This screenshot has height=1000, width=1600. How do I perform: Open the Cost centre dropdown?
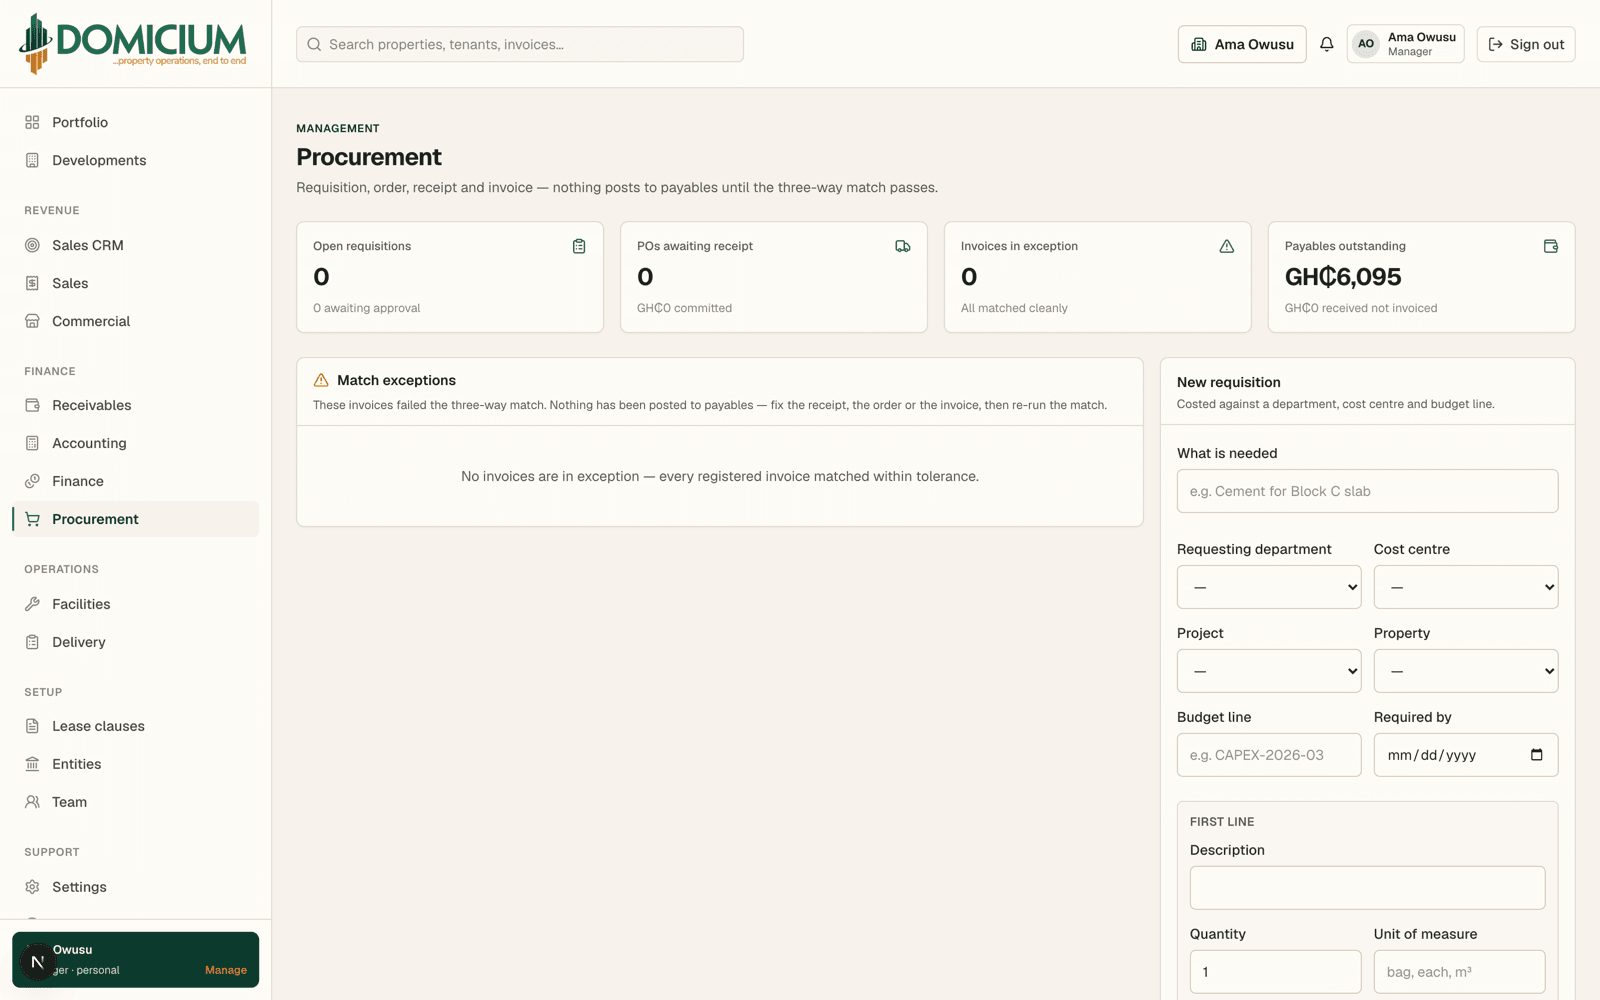[x=1466, y=587]
